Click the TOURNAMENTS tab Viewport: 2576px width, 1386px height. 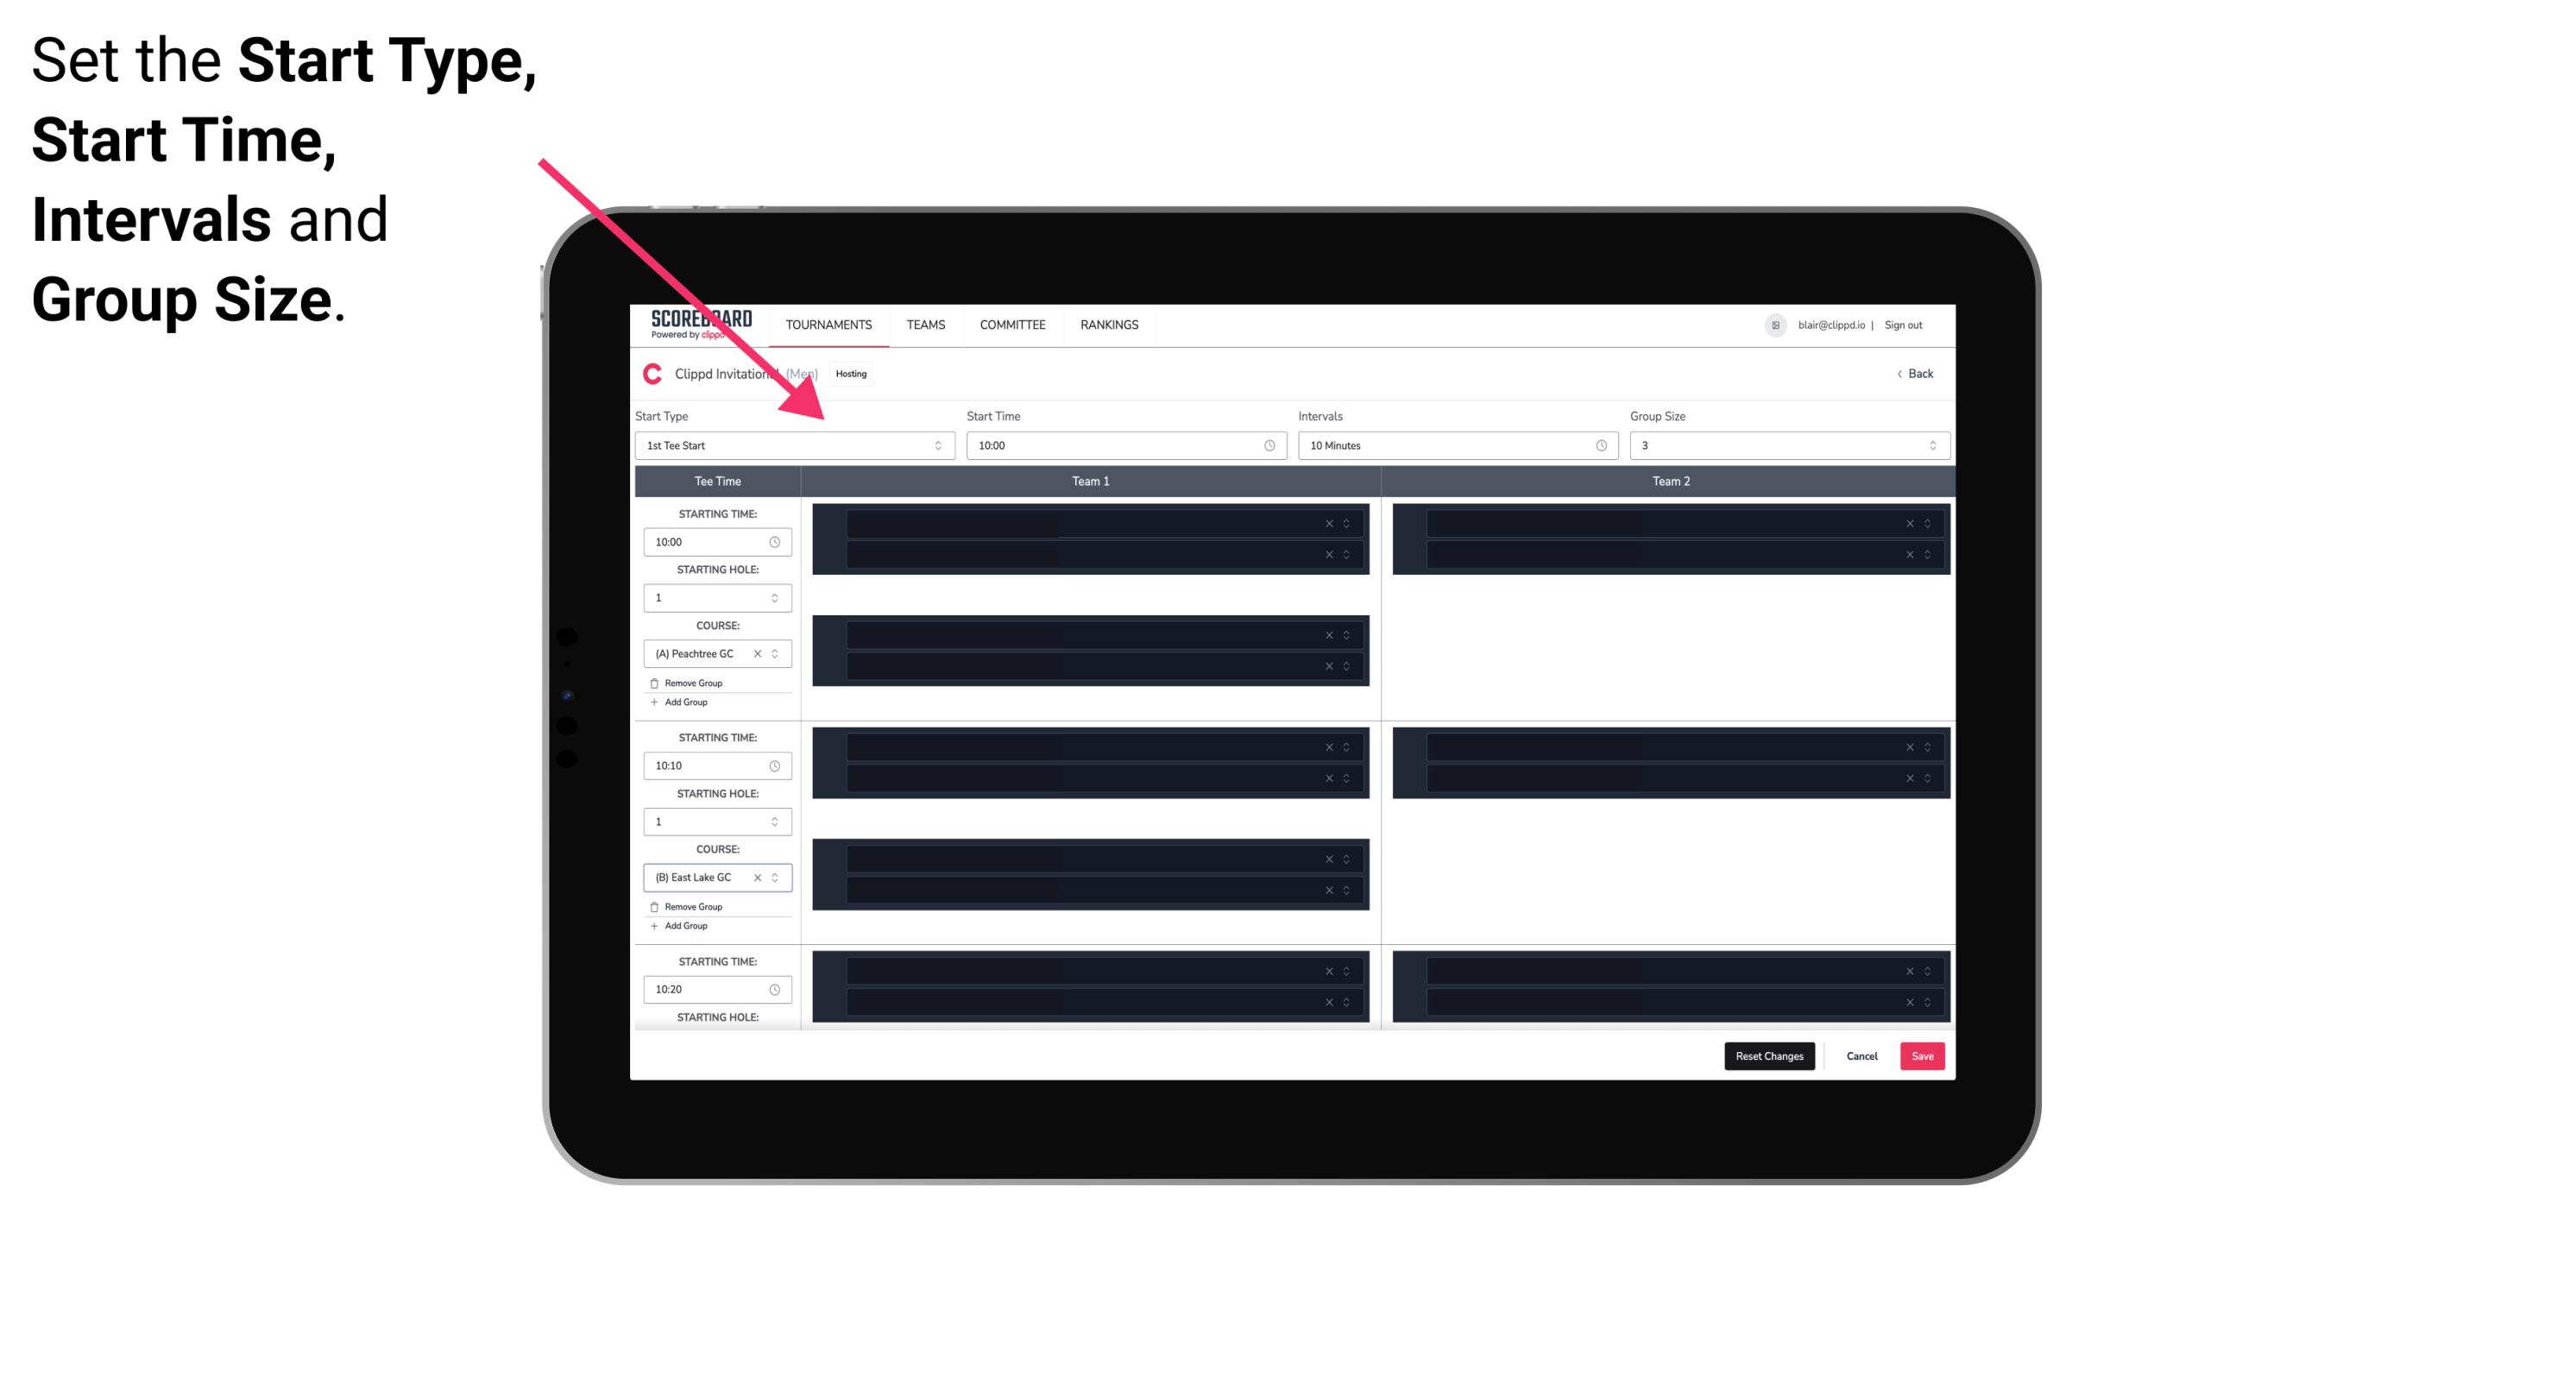tap(831, 324)
